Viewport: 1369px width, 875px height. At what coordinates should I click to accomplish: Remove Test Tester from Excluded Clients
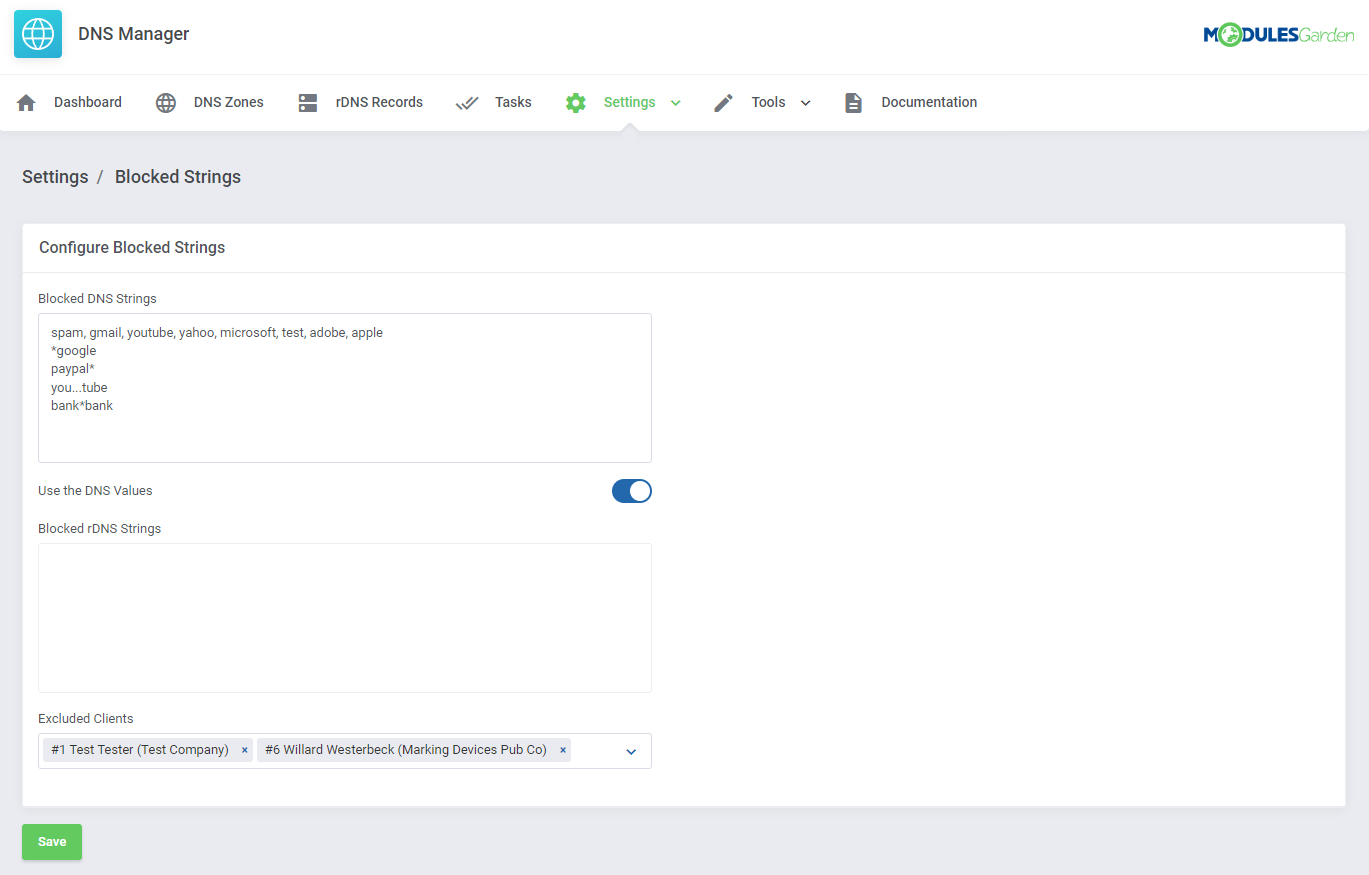[x=244, y=750]
